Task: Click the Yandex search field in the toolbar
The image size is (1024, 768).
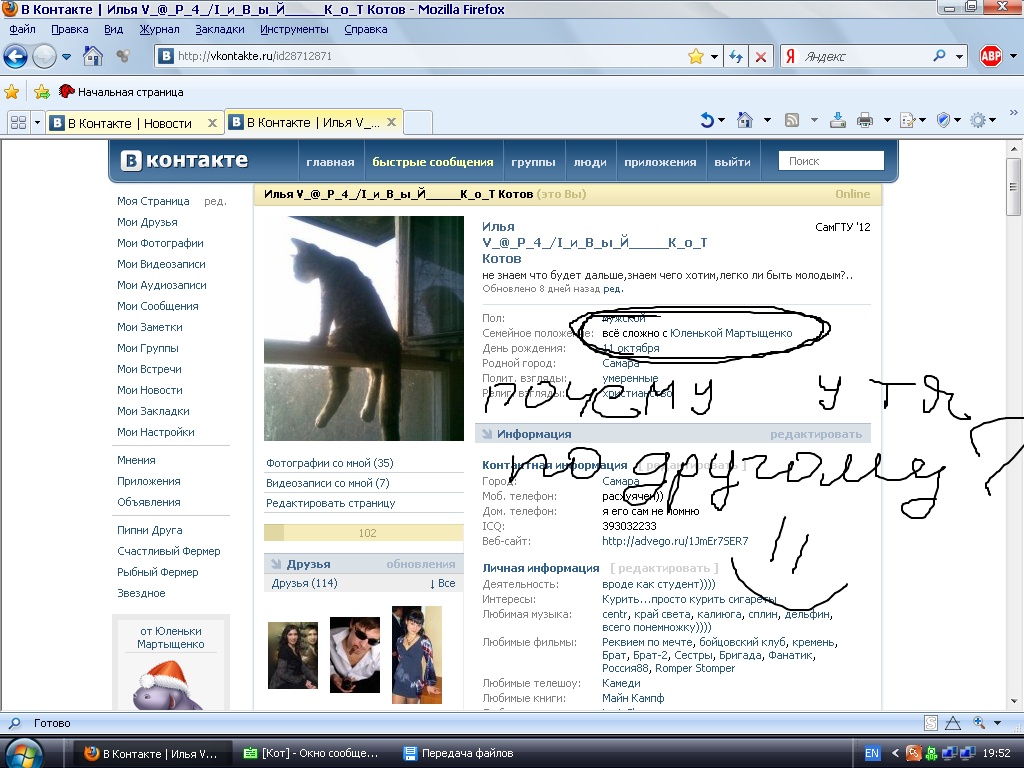Action: [863, 56]
